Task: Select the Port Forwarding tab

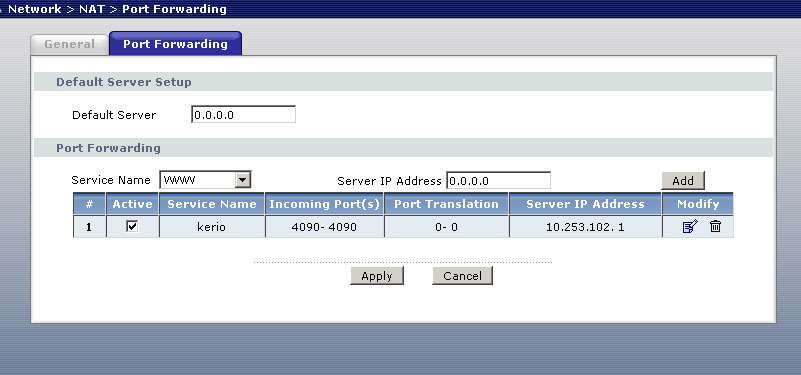Action: click(175, 44)
